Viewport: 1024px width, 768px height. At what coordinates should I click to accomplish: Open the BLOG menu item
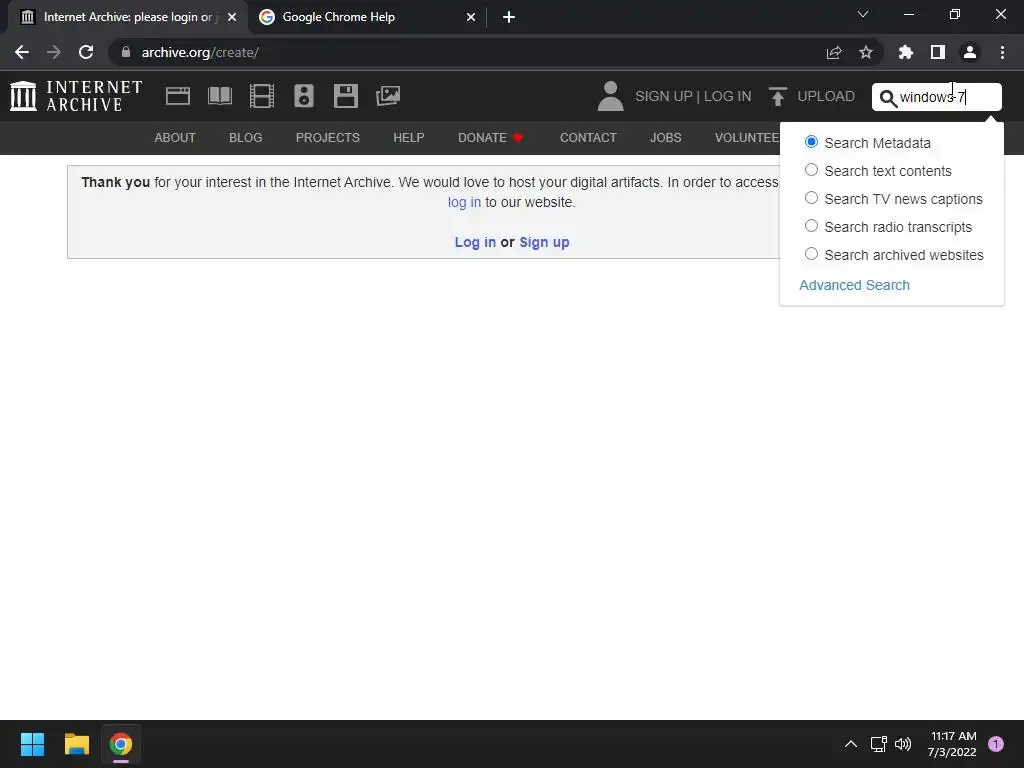coord(246,138)
